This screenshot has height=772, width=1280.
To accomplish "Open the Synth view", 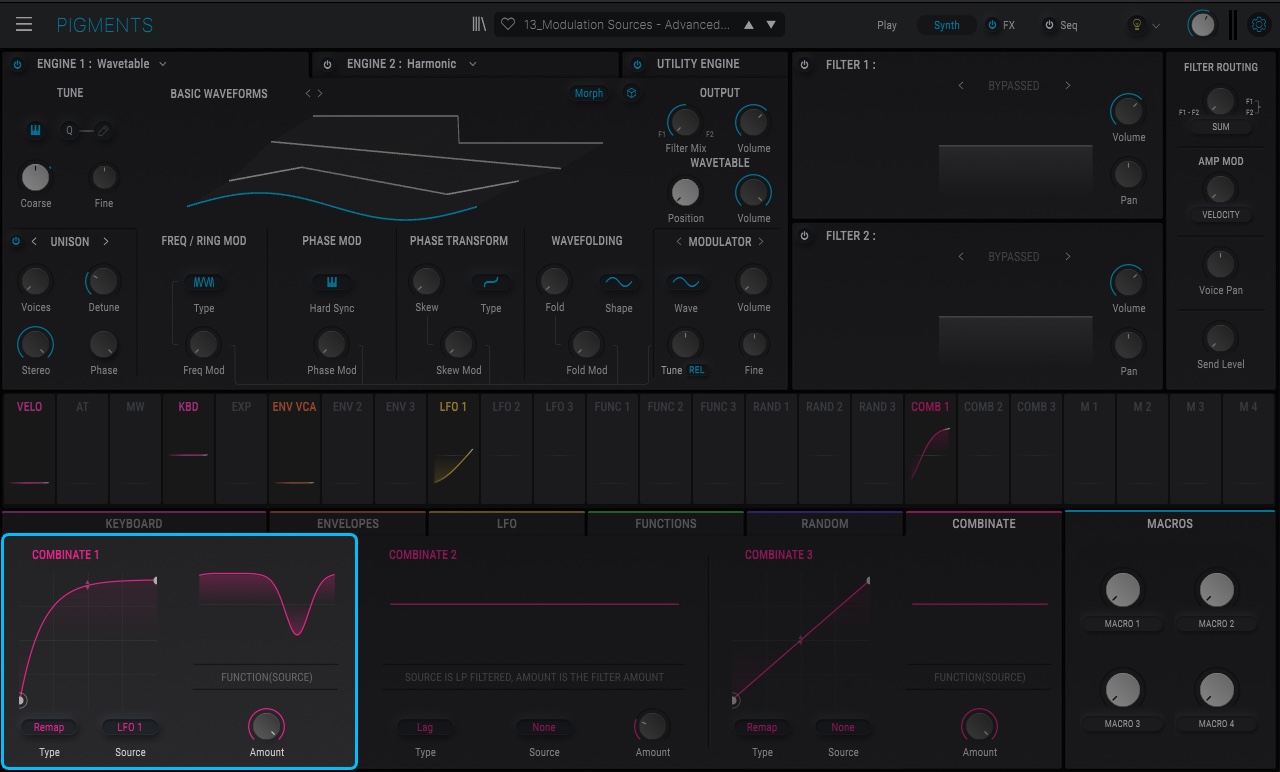I will [946, 25].
